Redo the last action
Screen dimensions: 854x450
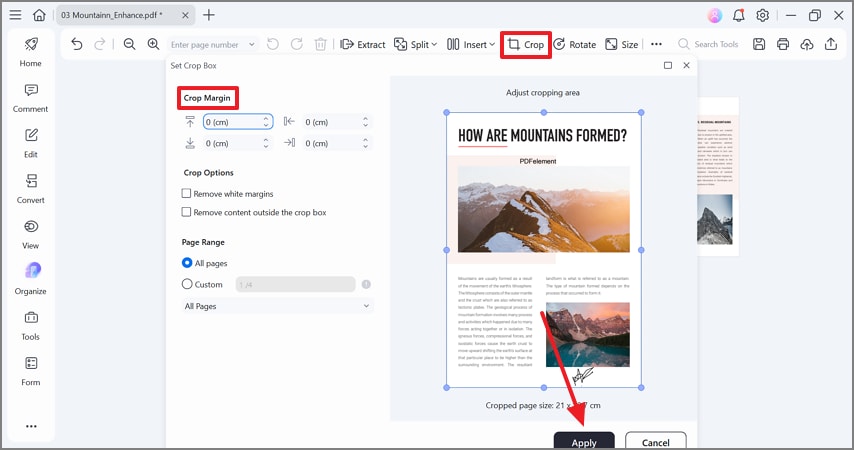100,44
